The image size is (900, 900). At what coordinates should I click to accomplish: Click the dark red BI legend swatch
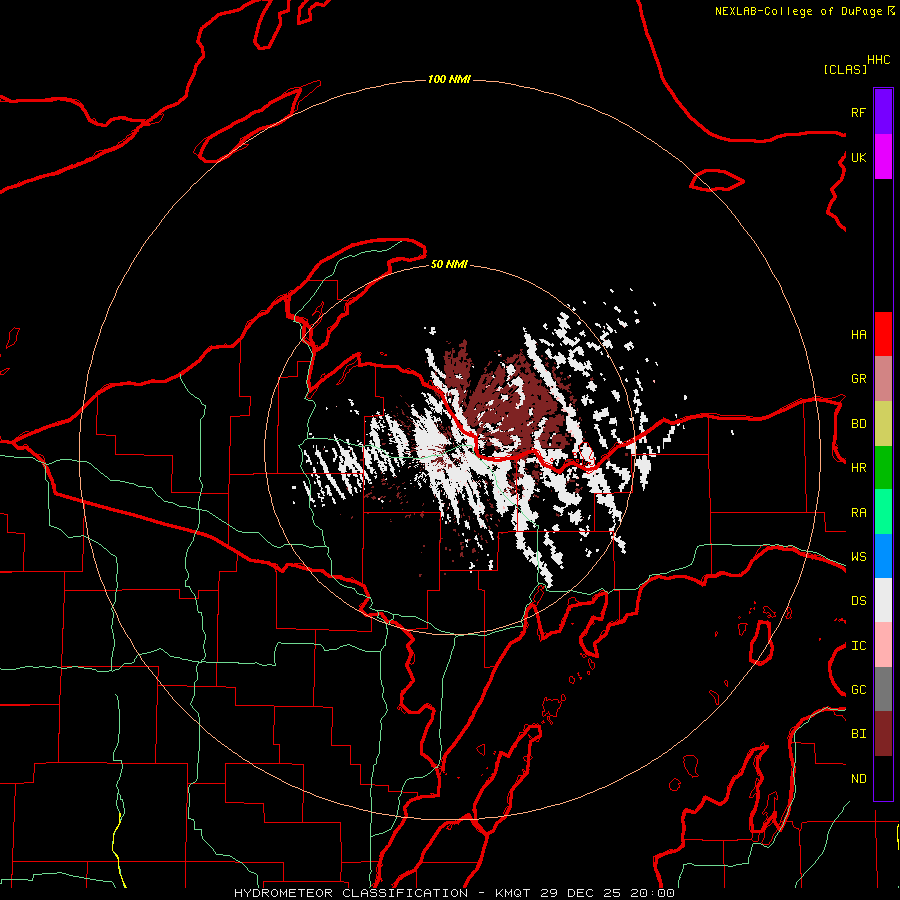point(883,734)
